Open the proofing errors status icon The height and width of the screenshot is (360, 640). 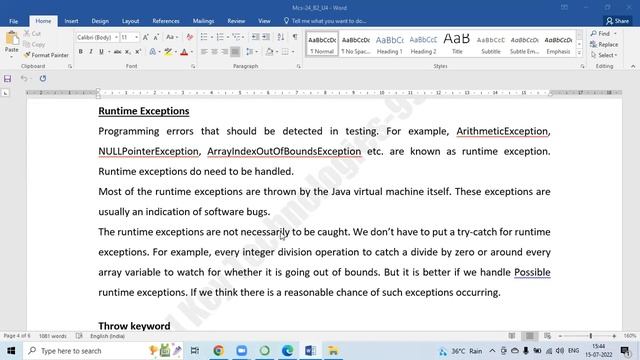click(79, 336)
